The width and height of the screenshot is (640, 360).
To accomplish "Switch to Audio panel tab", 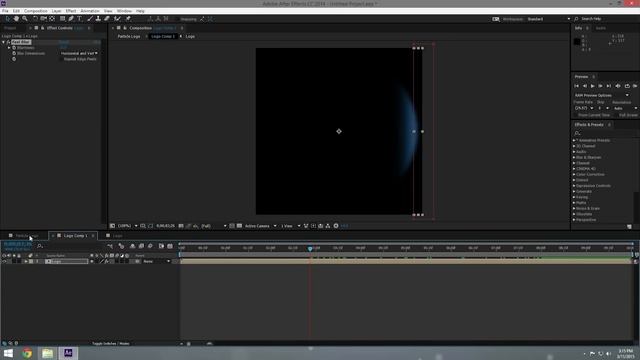I will (x=600, y=28).
